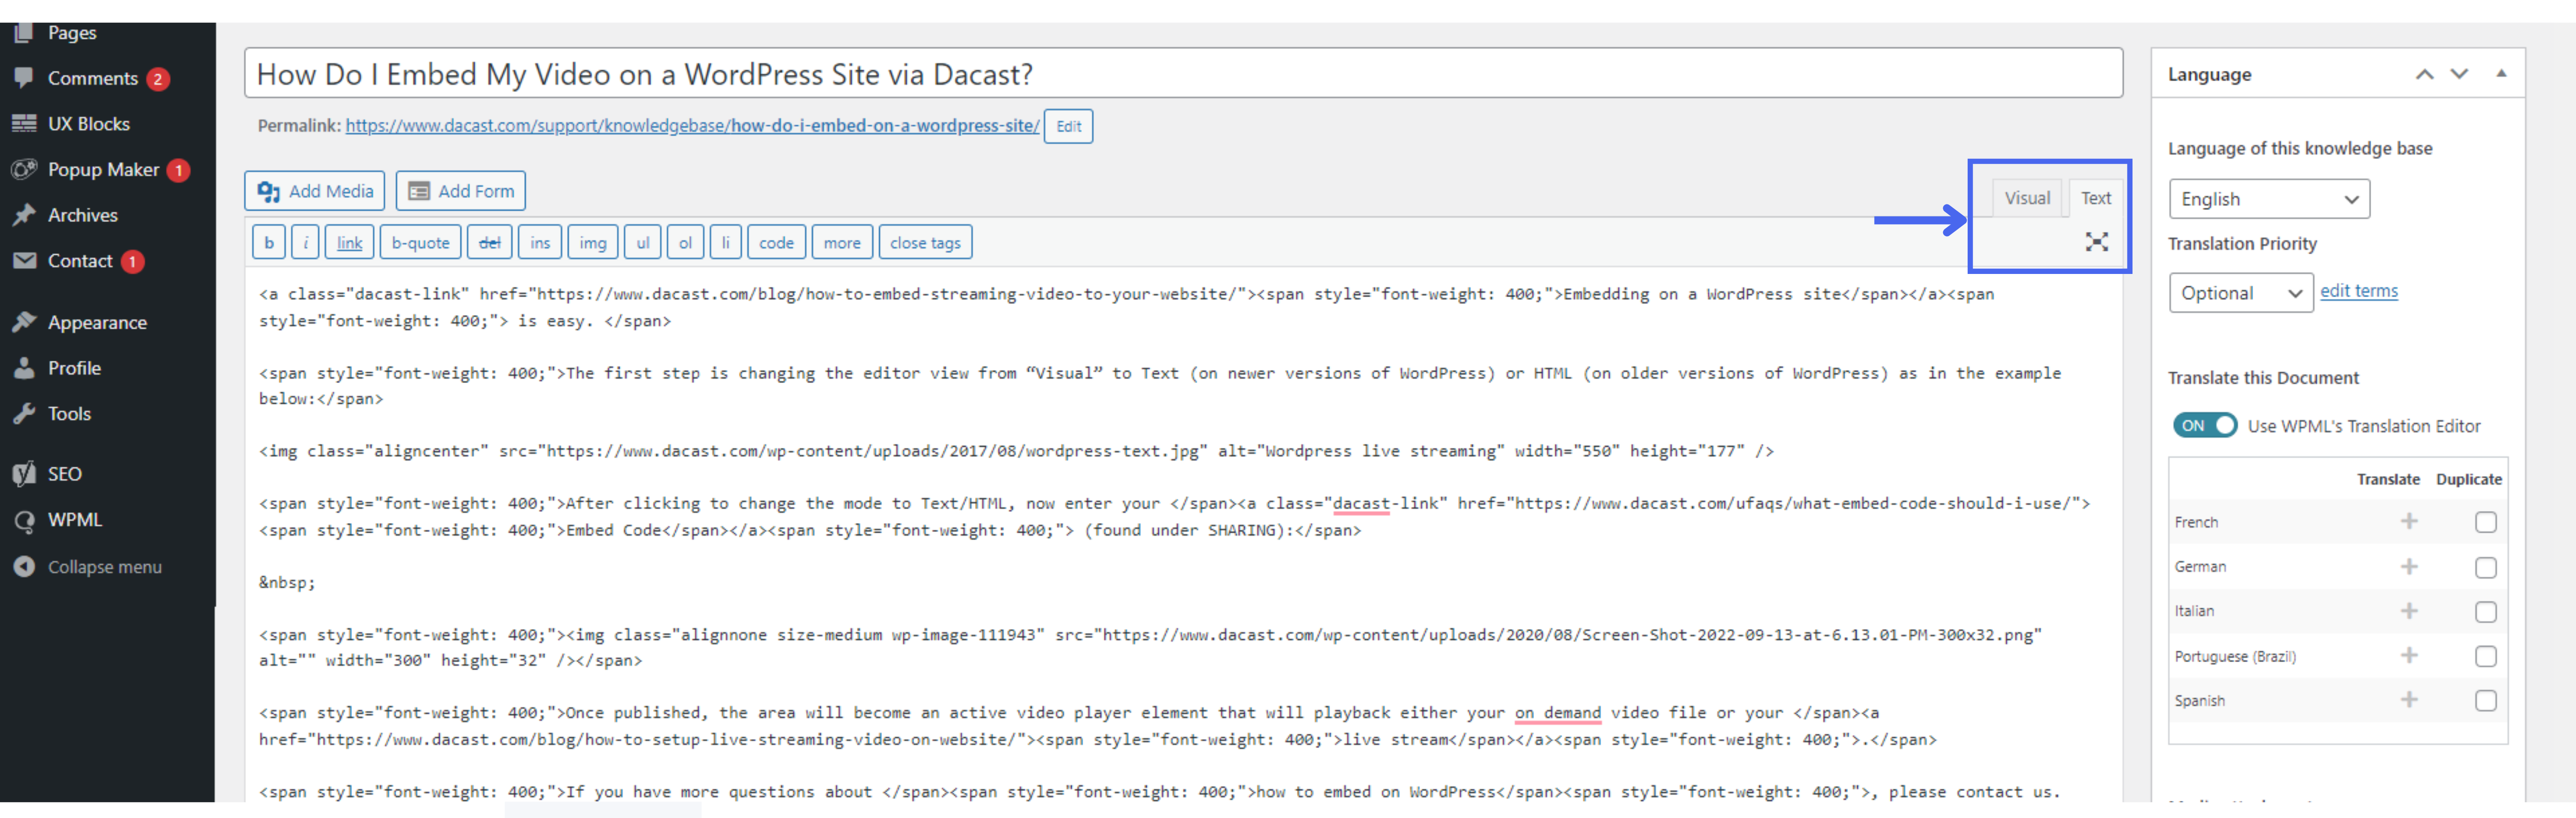The height and width of the screenshot is (818, 2576).
Task: Open the post permalink URL
Action: (x=692, y=126)
